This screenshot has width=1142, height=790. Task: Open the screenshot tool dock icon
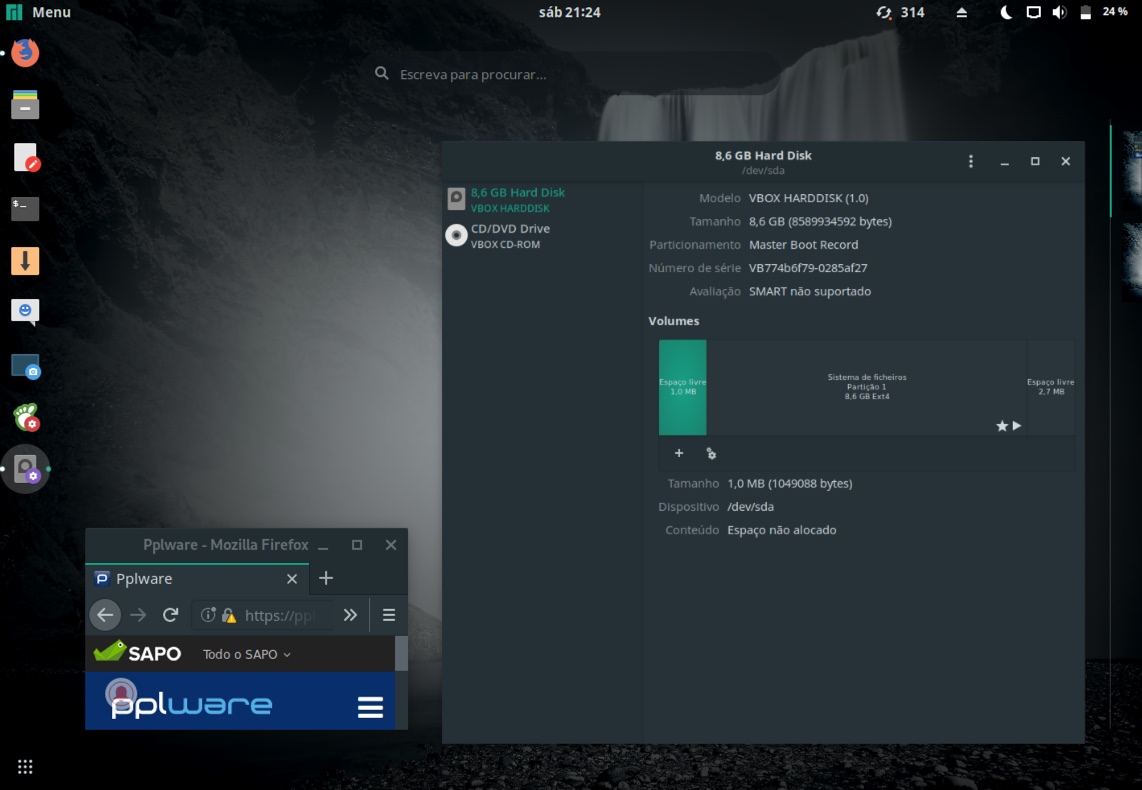point(25,366)
